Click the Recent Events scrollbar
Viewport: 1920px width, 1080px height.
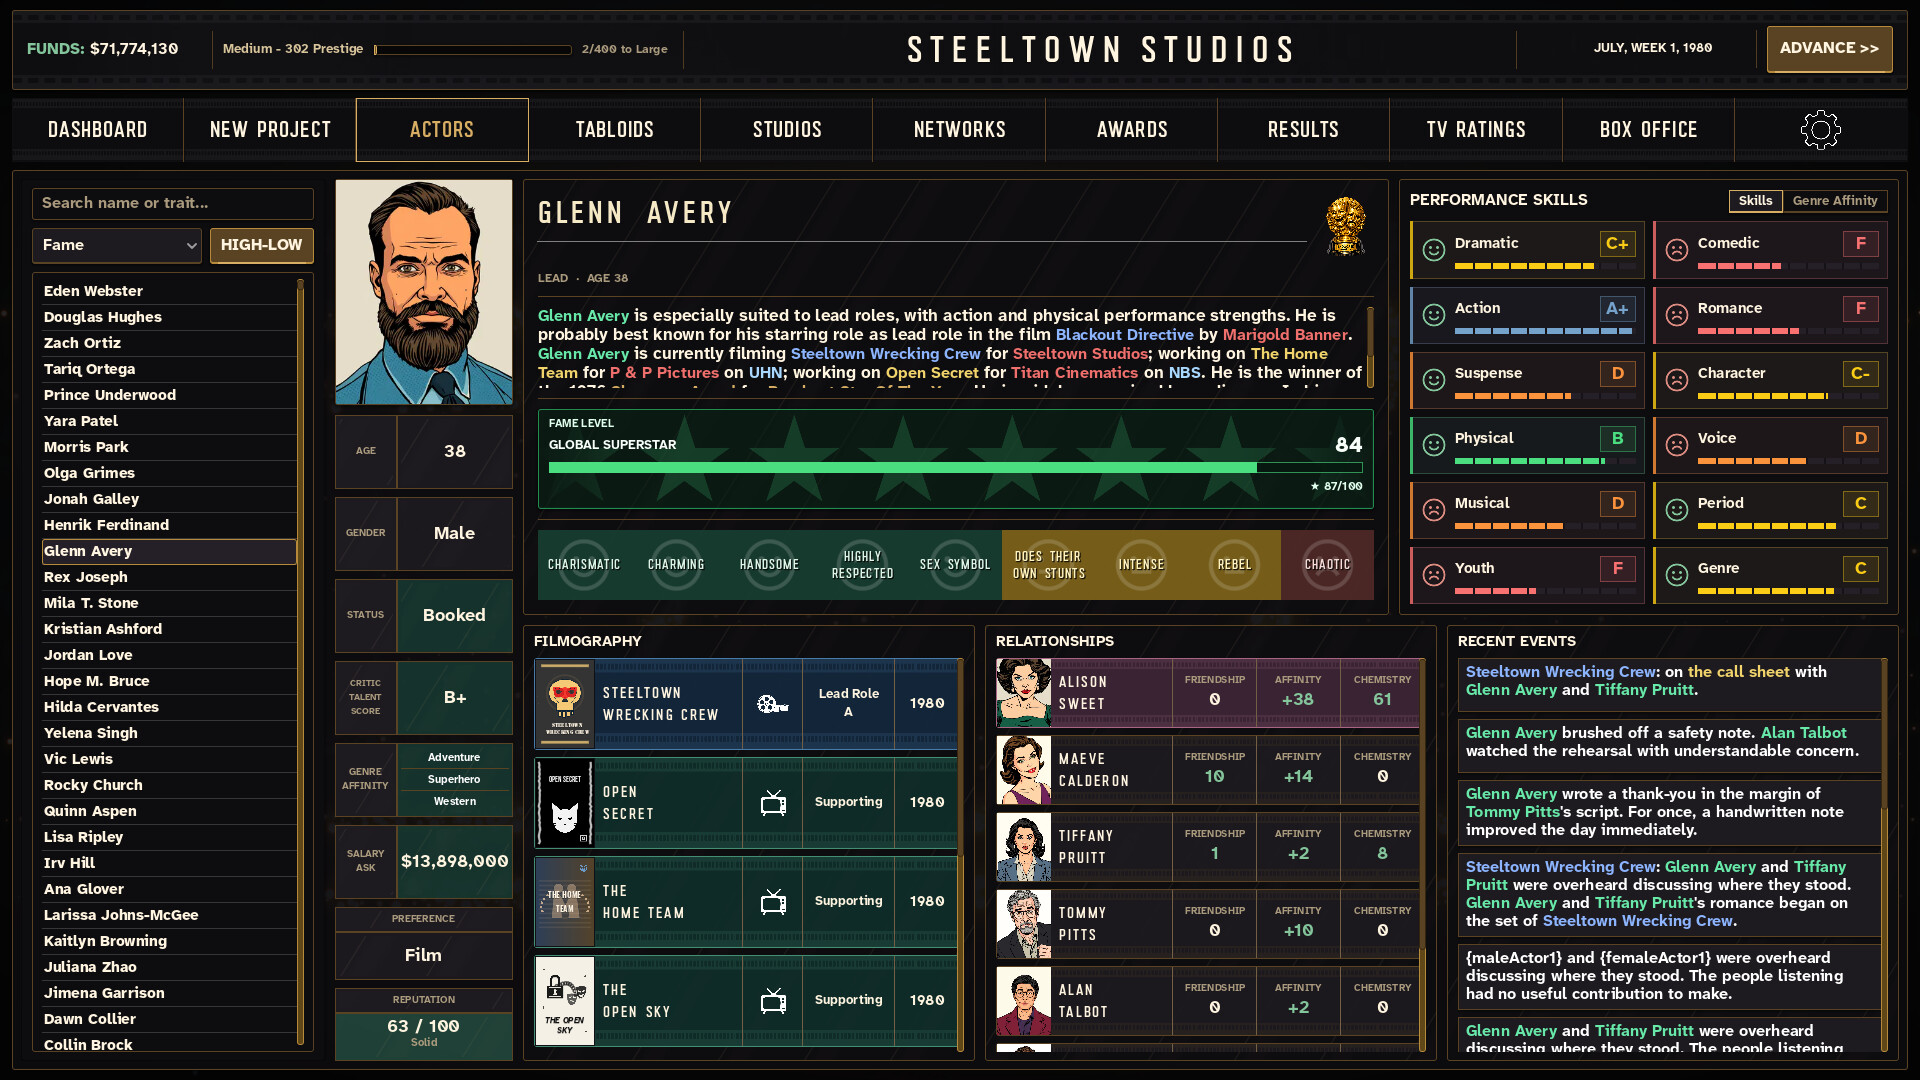(x=1884, y=853)
